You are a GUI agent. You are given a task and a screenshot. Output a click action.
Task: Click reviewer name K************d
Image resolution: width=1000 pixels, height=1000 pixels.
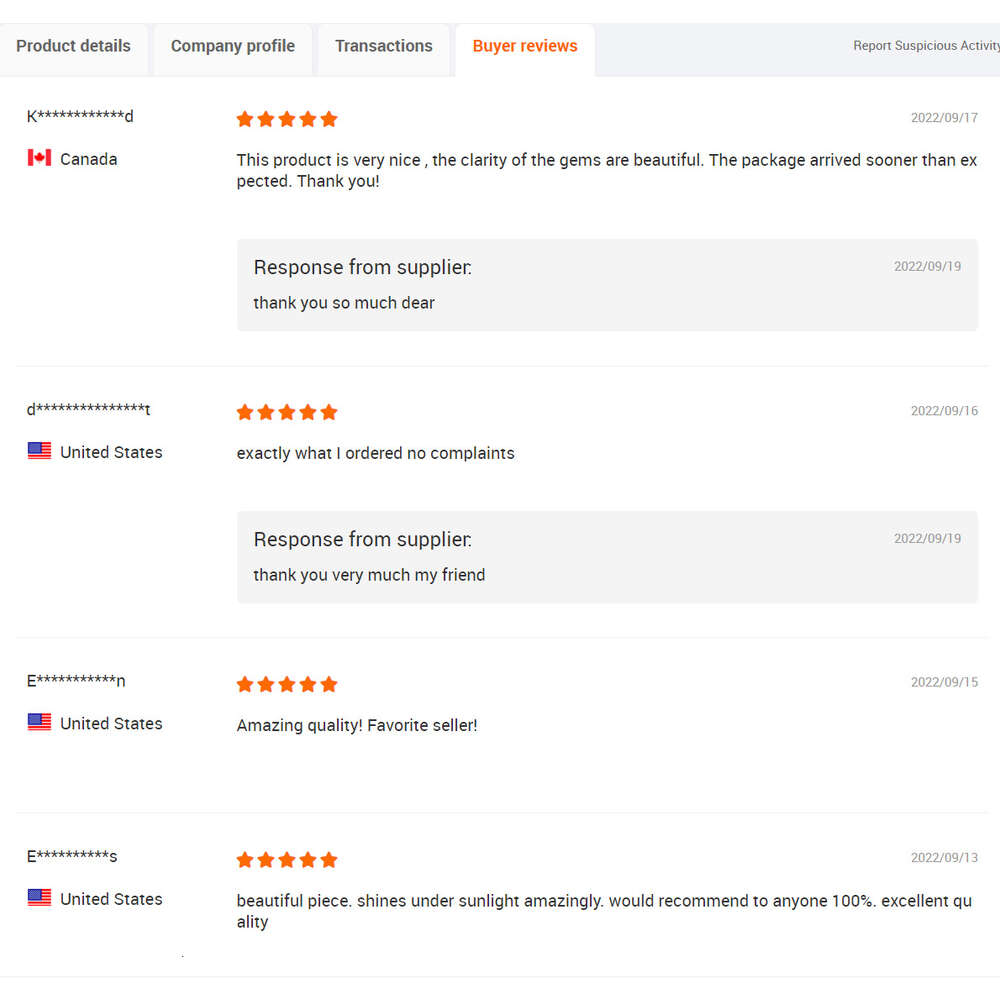click(80, 116)
